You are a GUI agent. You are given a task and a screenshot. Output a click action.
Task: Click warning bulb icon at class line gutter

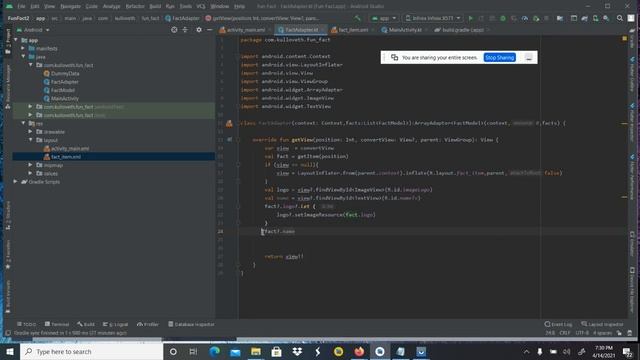click(x=229, y=123)
